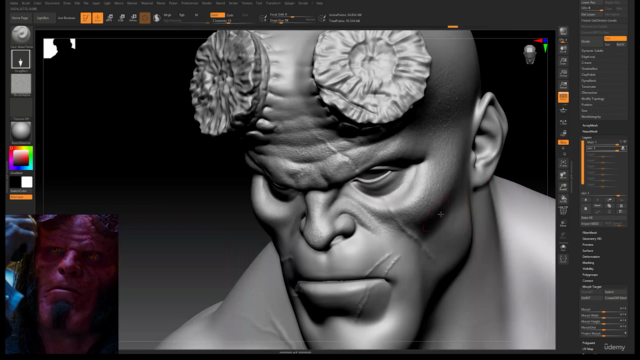Toggle the Transp icon on right shelf
Viewport: 640px width, 360px height.
click(563, 223)
